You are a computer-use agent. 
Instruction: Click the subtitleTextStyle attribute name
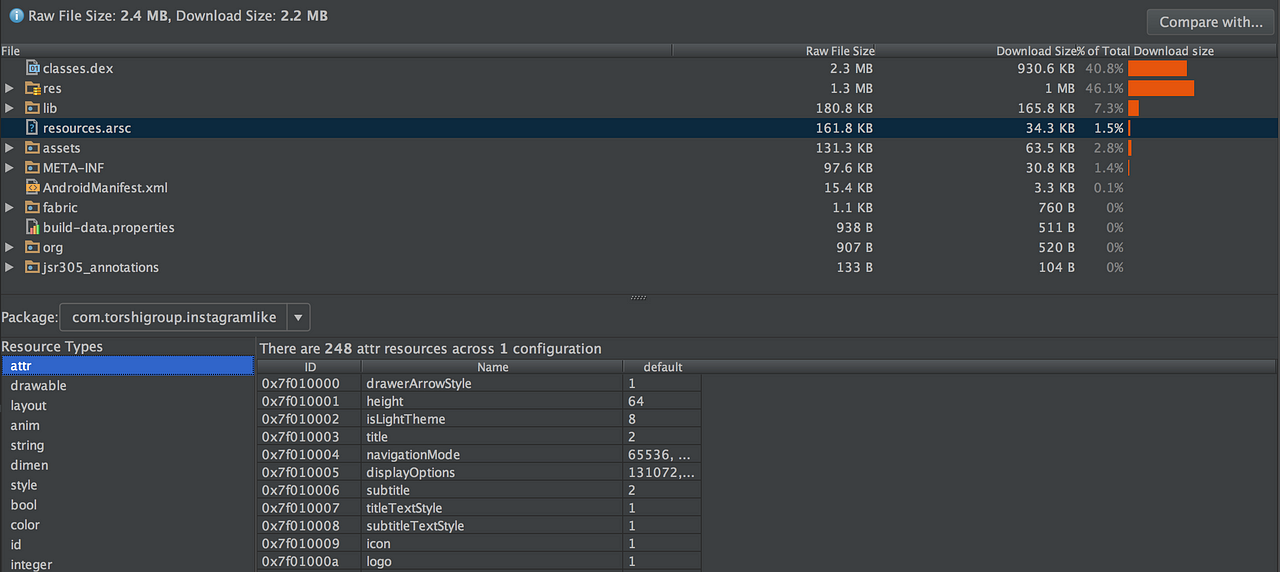415,526
